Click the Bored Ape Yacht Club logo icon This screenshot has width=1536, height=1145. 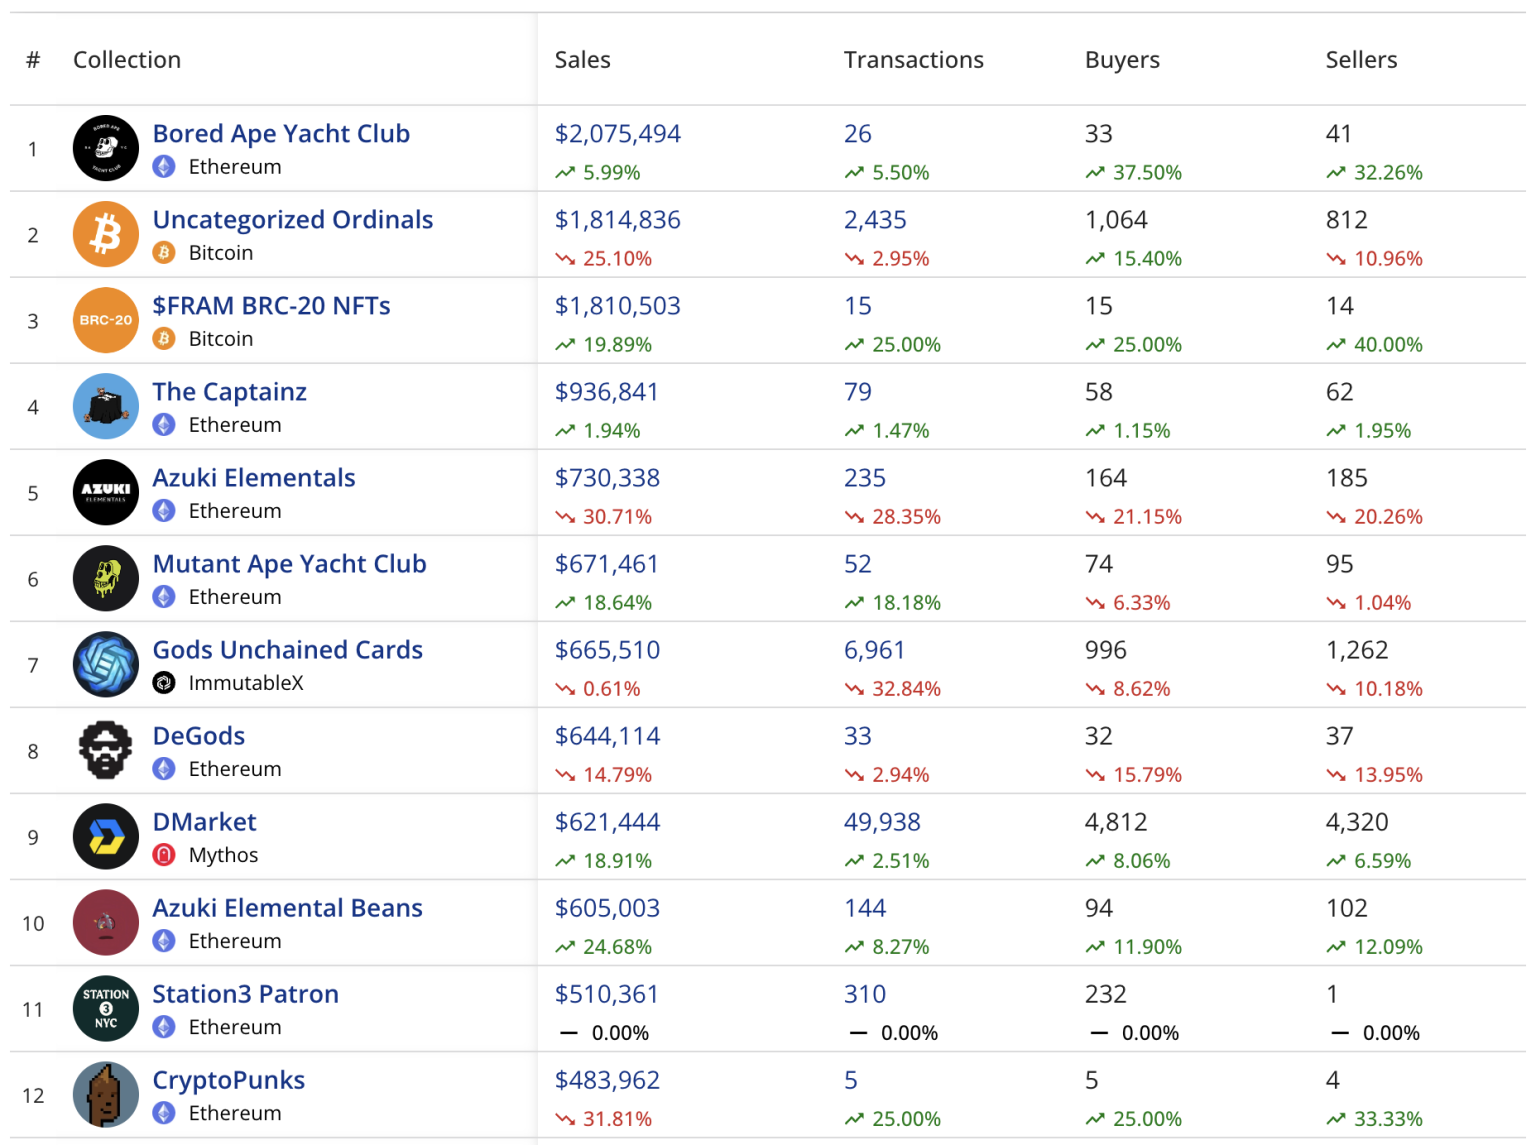click(105, 148)
